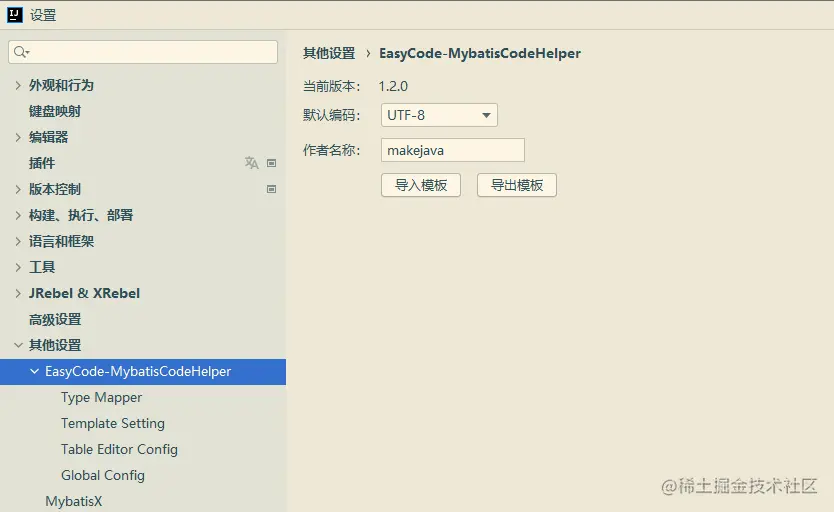
Task: Click the 设置 window title
Action: pos(43,15)
